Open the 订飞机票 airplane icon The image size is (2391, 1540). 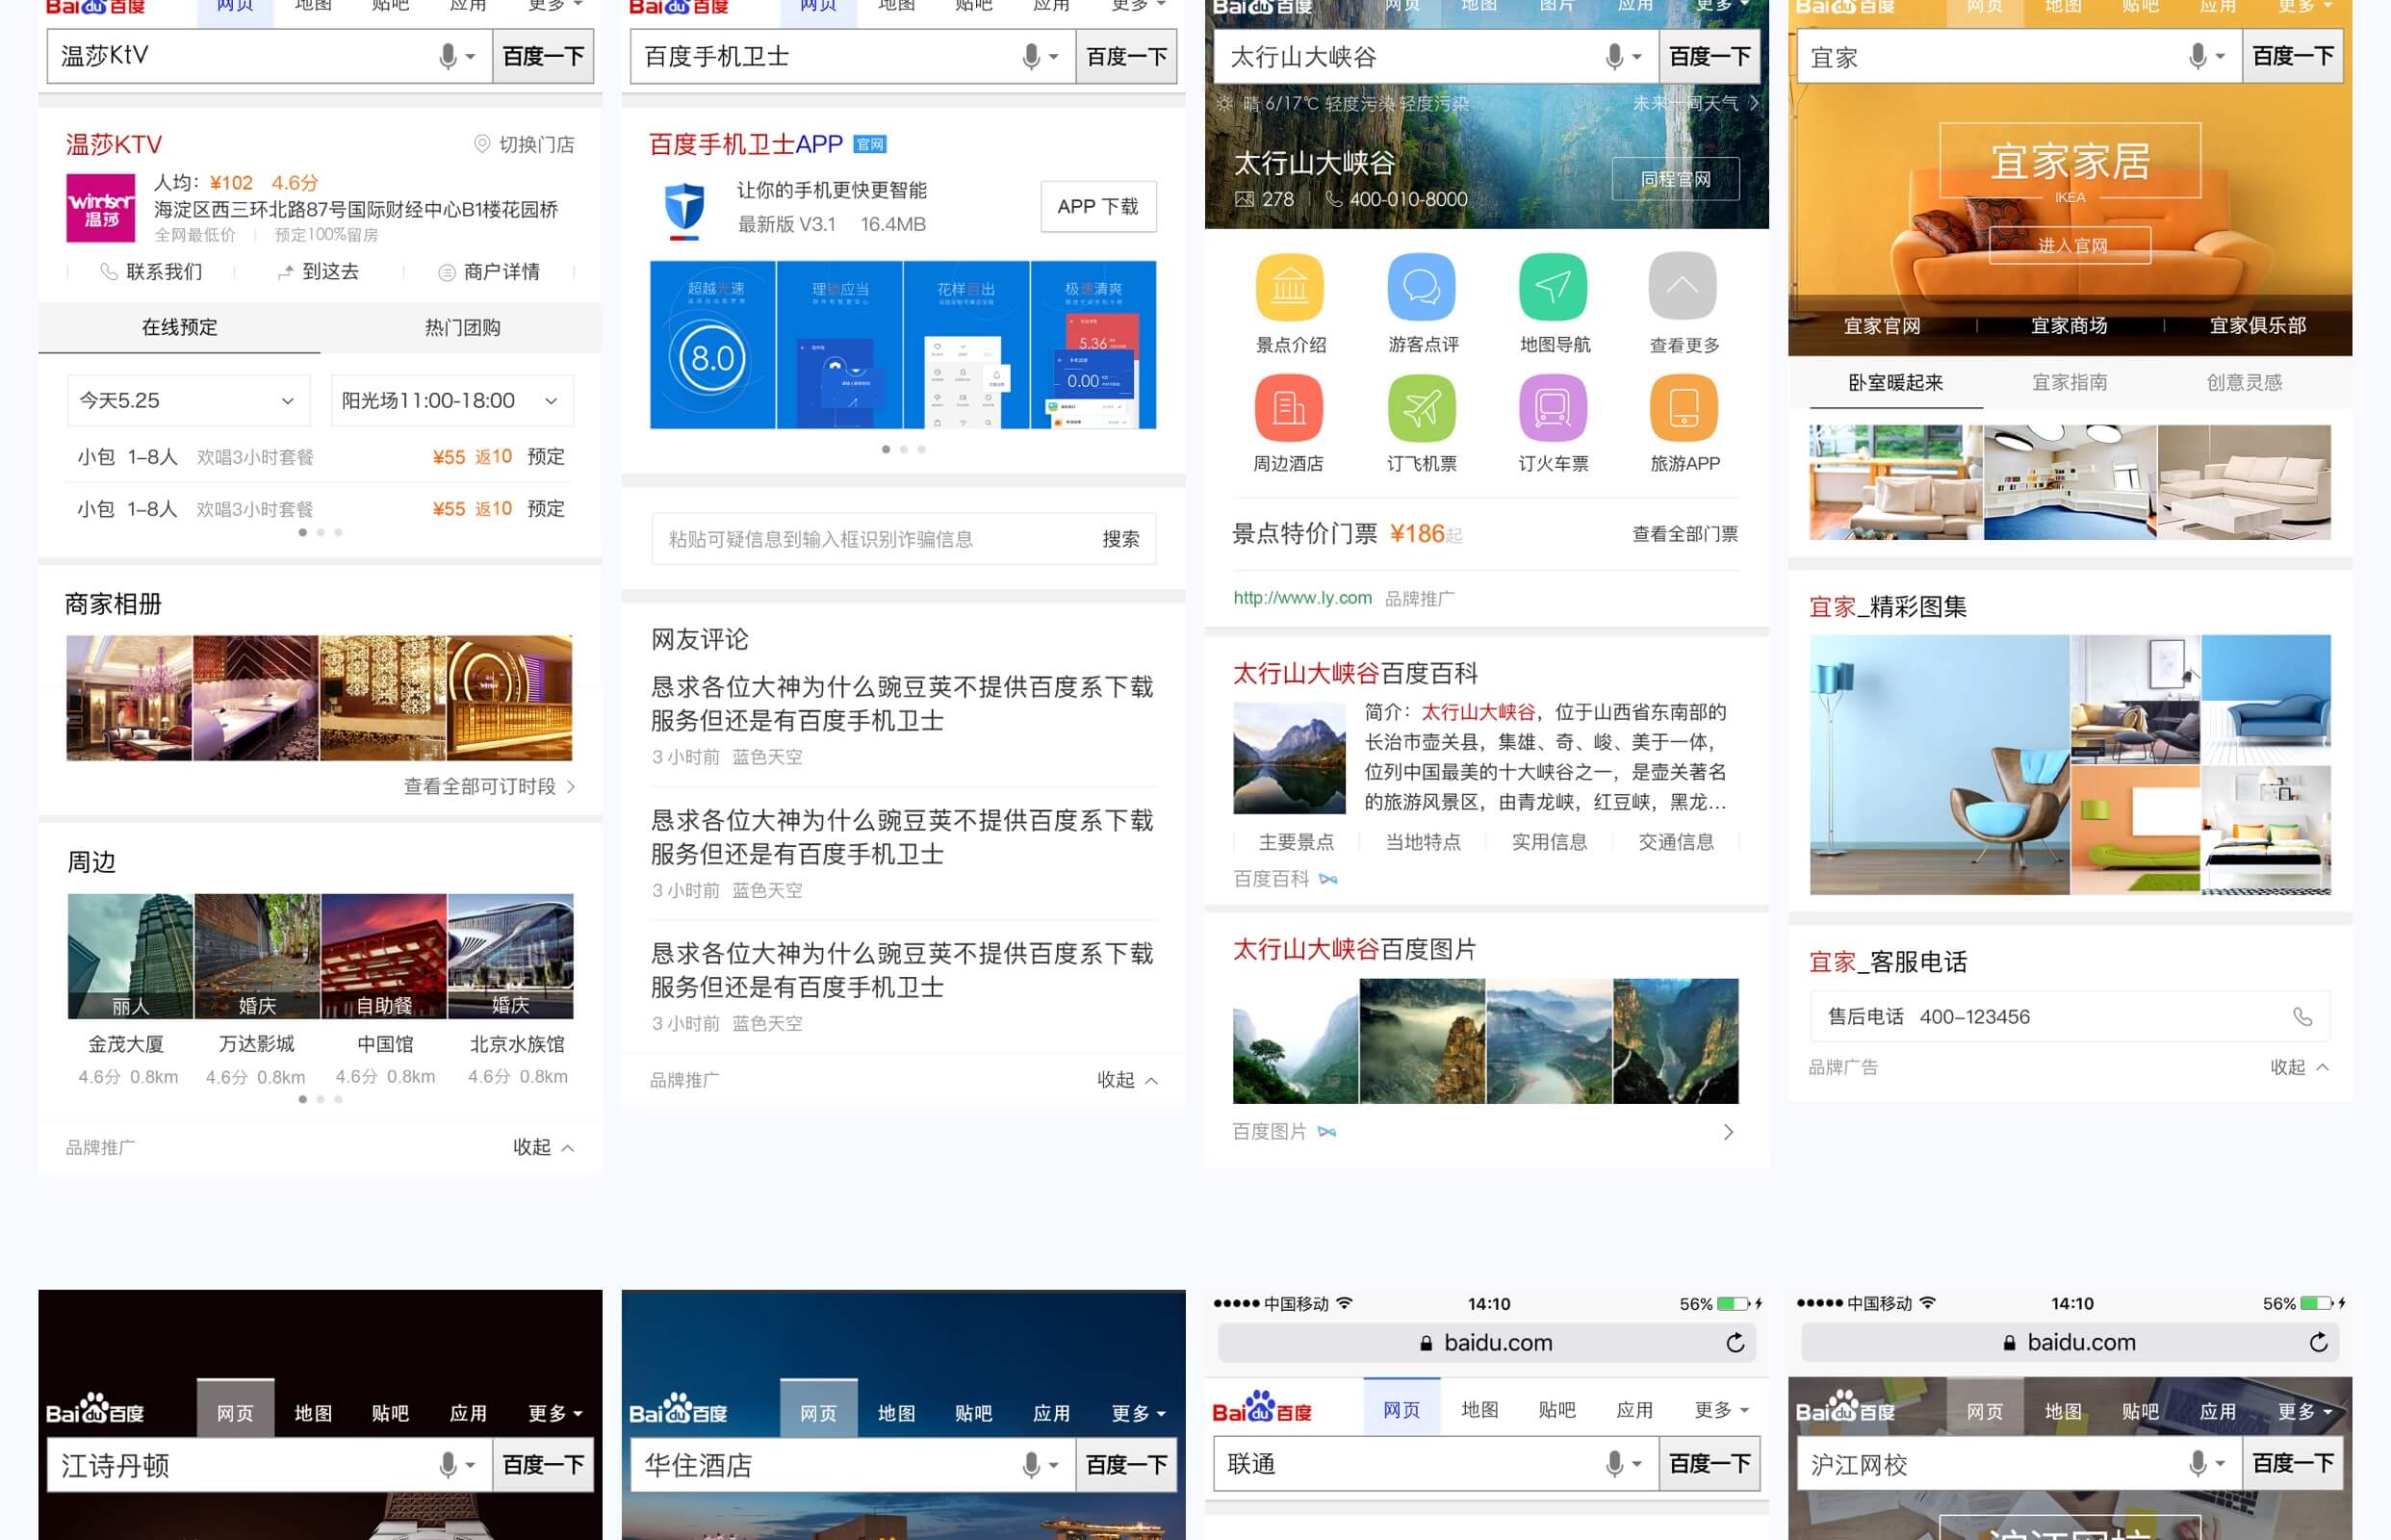pos(1421,408)
